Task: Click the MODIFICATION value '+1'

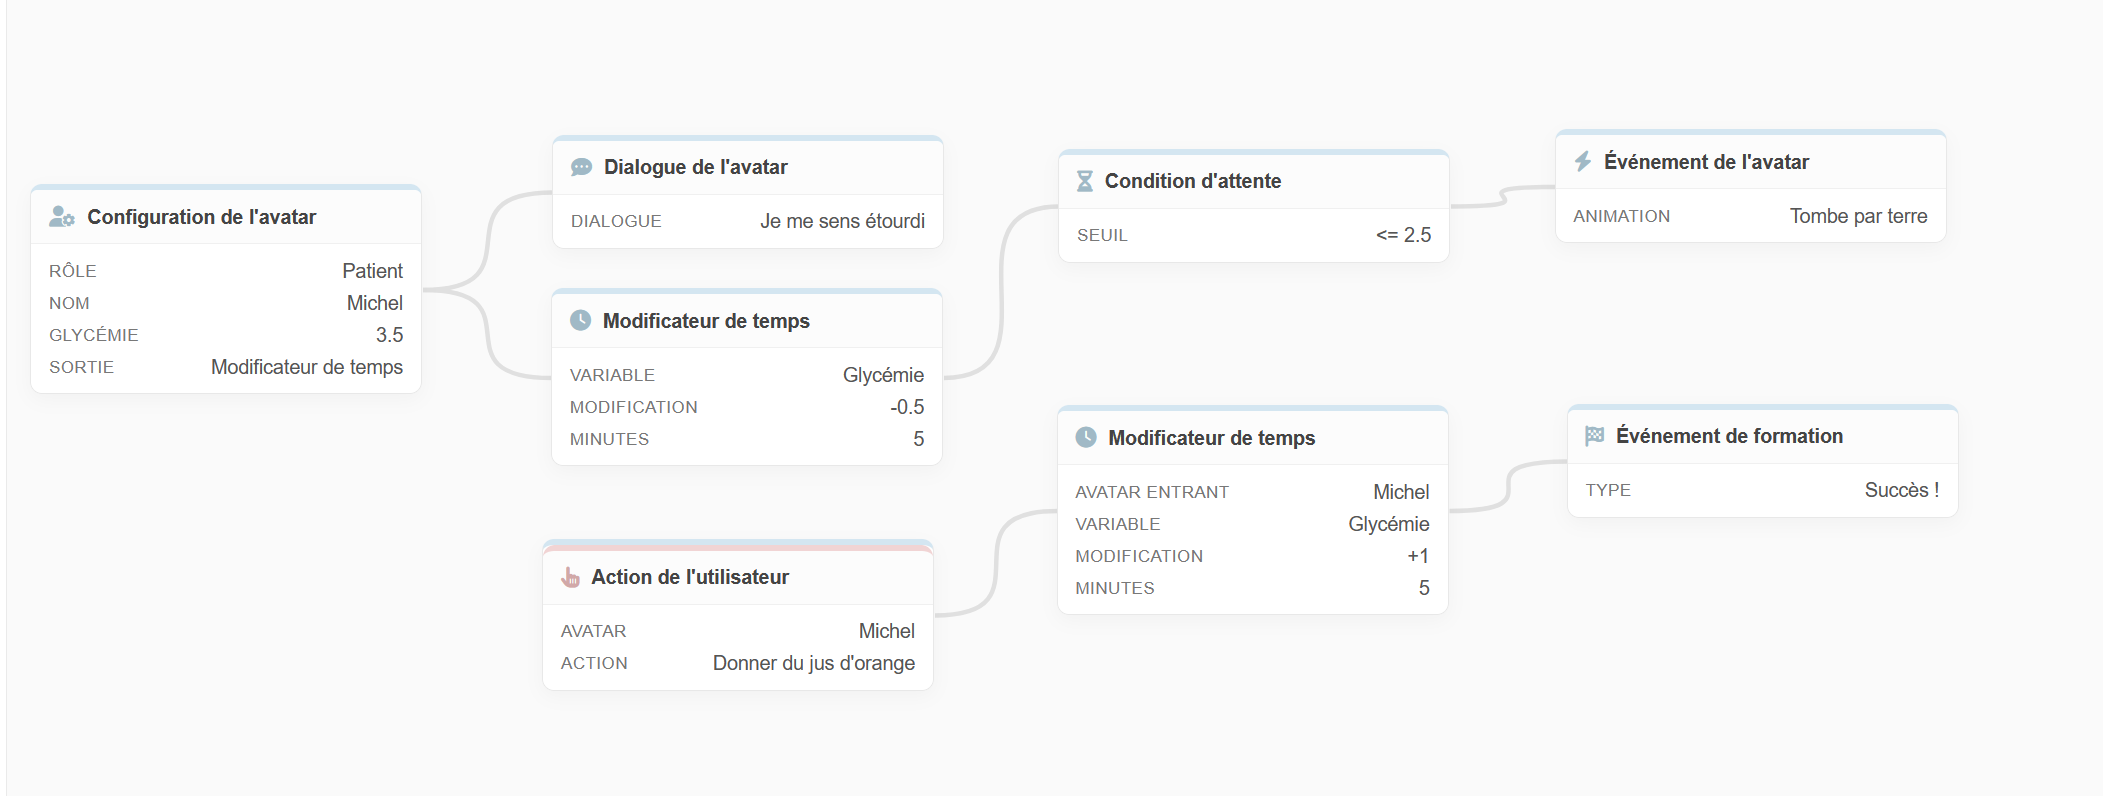Action: (x=1417, y=556)
